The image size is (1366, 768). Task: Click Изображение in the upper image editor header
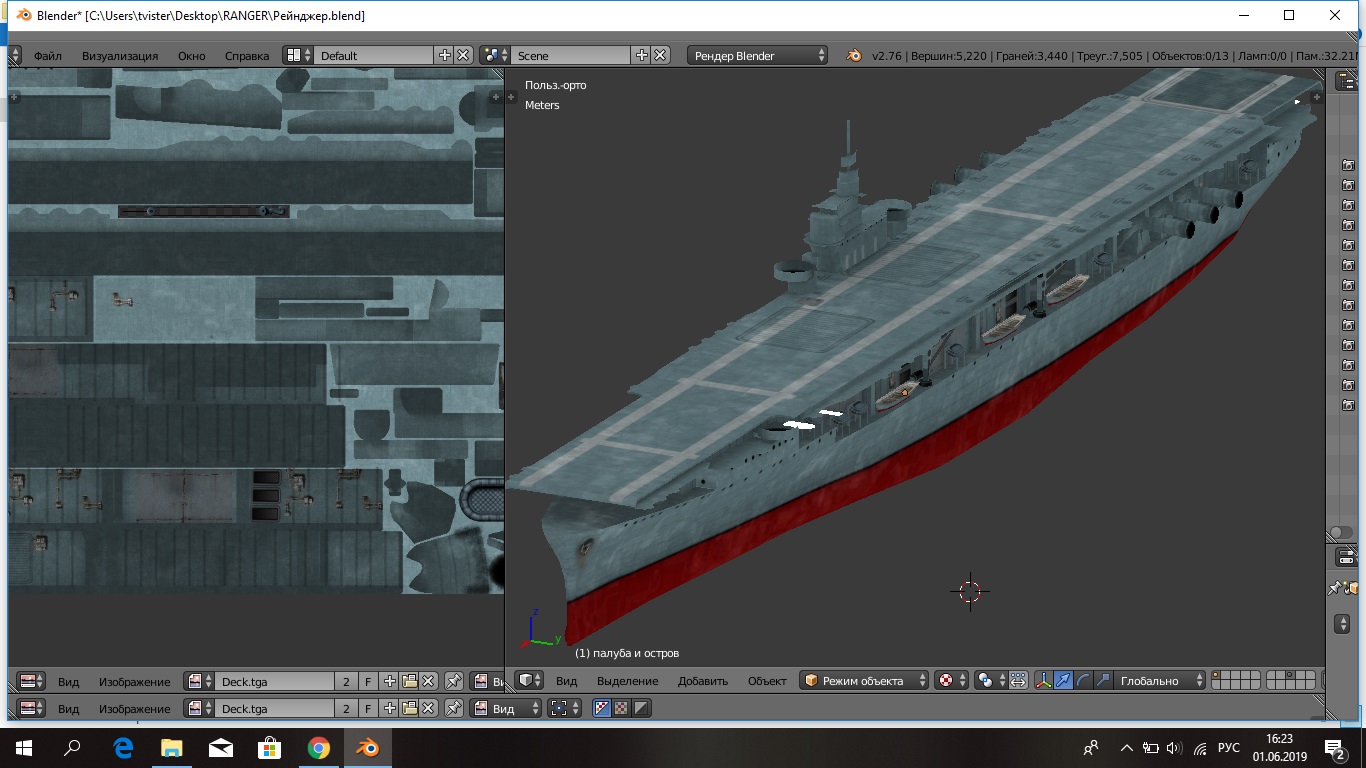[134, 682]
